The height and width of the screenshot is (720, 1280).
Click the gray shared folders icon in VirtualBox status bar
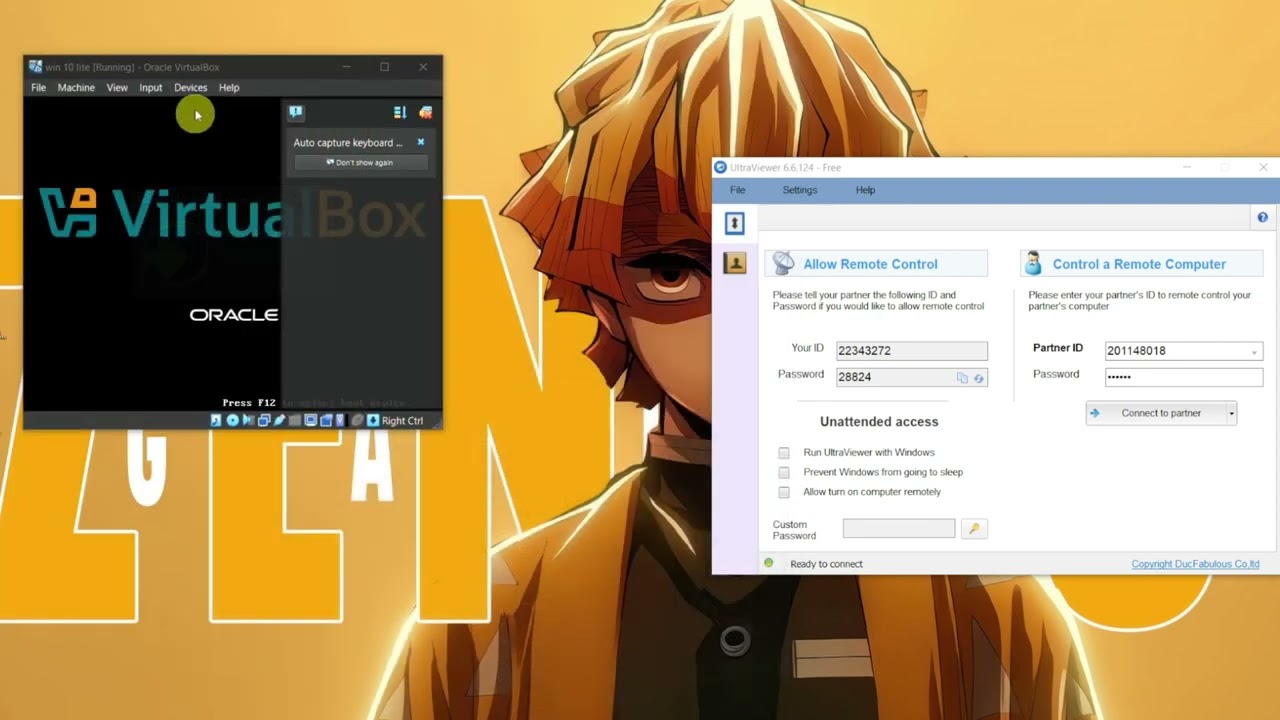click(295, 420)
